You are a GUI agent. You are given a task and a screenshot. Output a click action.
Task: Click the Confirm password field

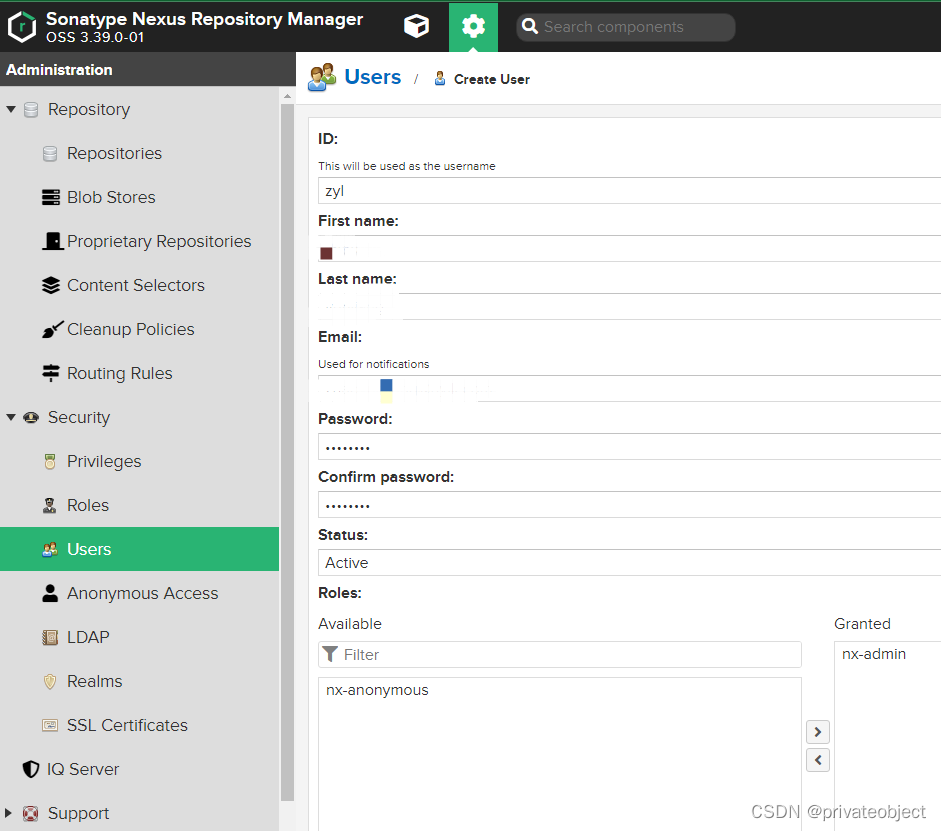629,505
